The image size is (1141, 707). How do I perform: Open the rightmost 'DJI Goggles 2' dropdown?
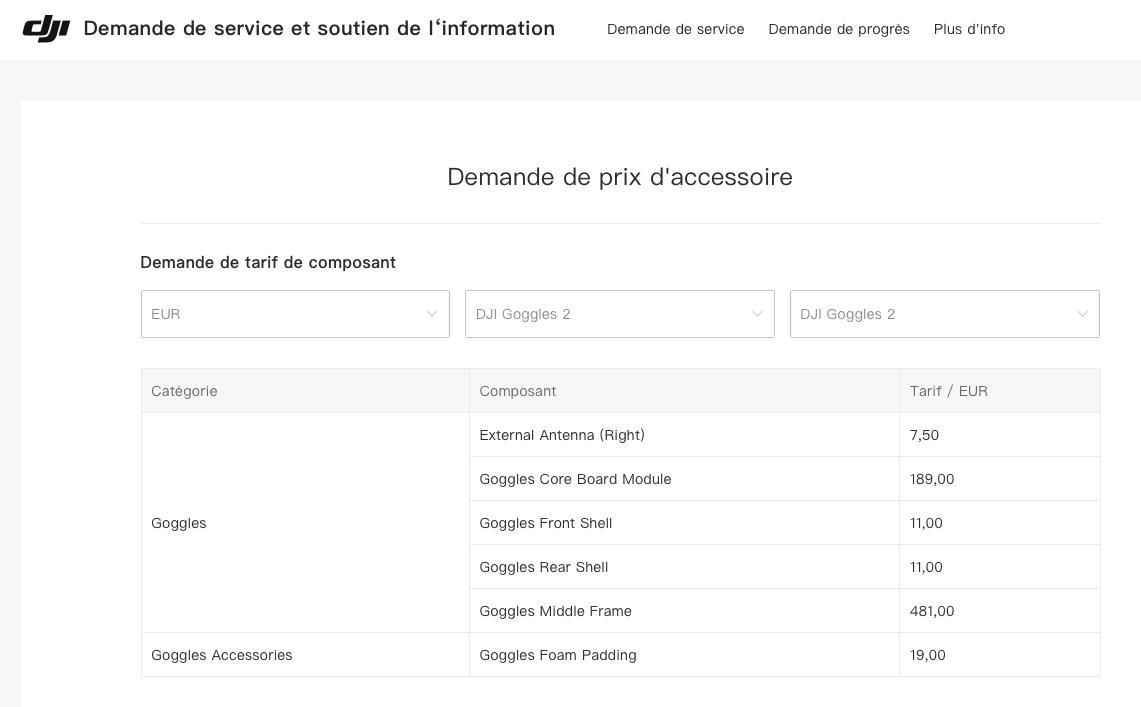(945, 314)
